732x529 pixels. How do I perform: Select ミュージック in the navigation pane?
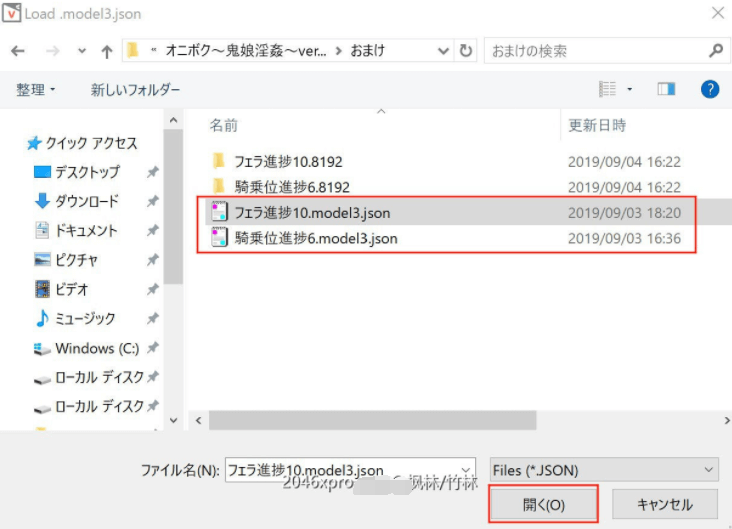click(85, 318)
